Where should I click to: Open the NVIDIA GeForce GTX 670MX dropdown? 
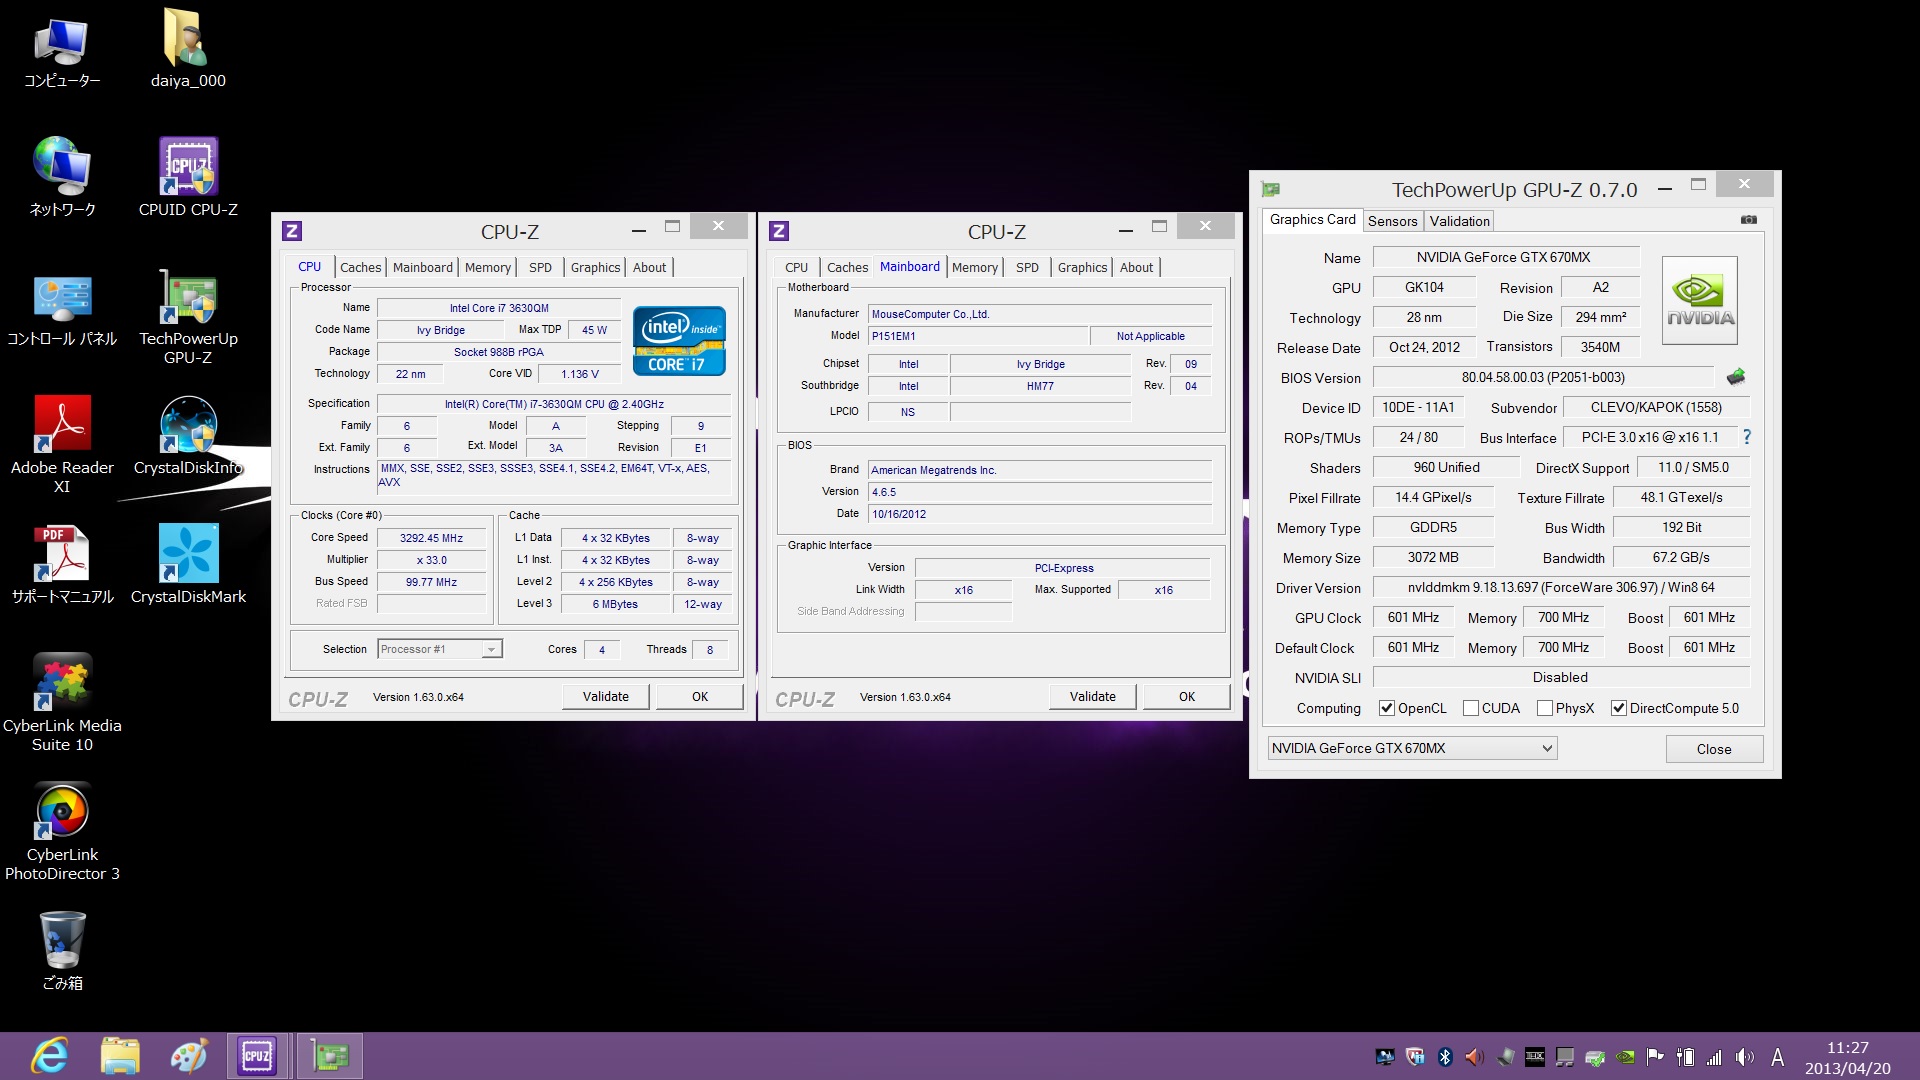pyautogui.click(x=1547, y=748)
